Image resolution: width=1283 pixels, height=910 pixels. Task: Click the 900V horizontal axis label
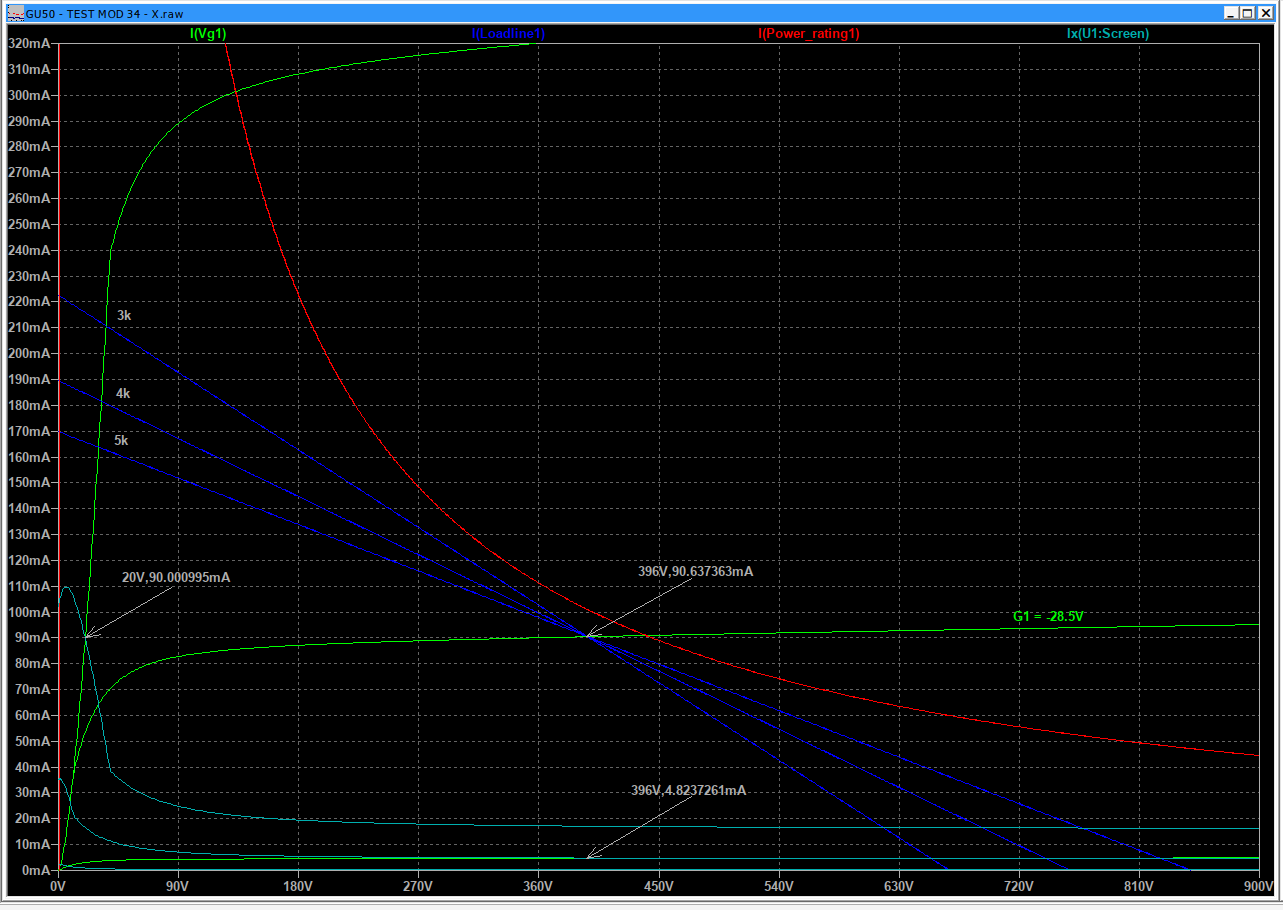click(1258, 886)
